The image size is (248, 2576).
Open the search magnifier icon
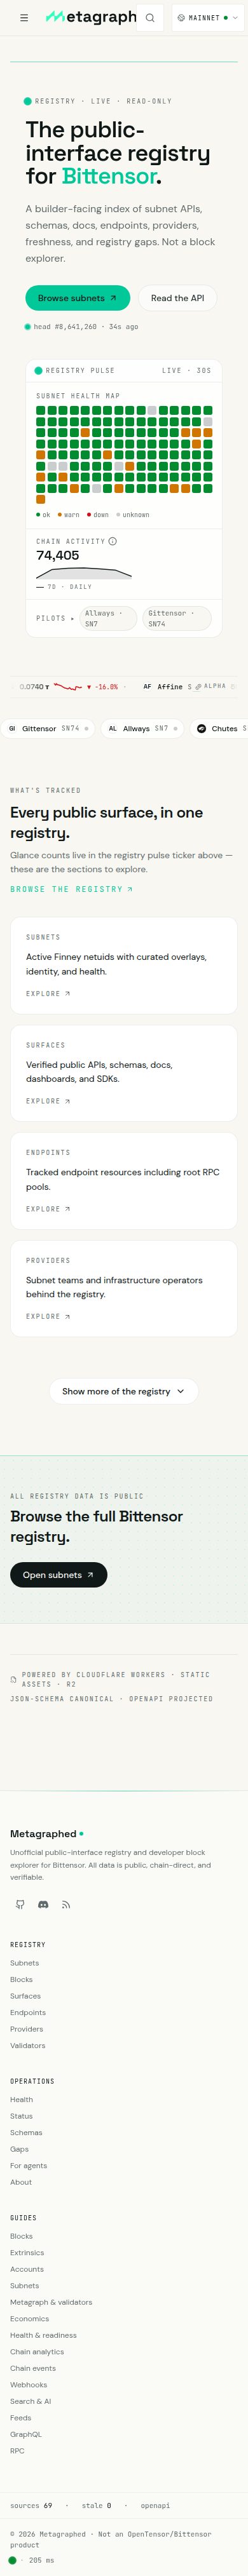tap(150, 18)
